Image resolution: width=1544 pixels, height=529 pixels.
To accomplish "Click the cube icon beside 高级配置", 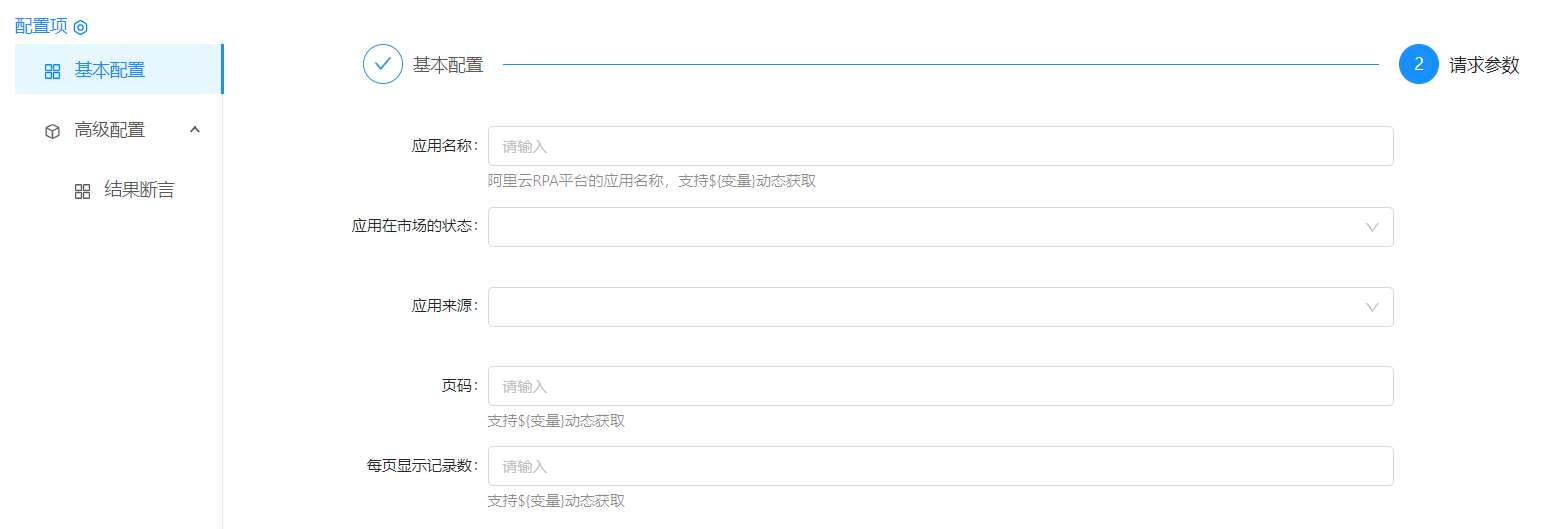I will click(53, 131).
